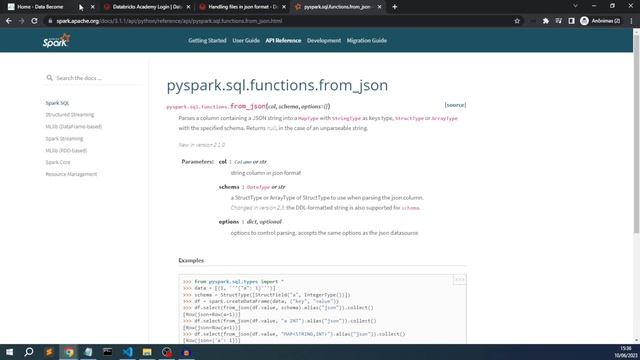Click the DataType link for schema
Image resolution: width=640 pixels, height=360 pixels.
pos(258,187)
